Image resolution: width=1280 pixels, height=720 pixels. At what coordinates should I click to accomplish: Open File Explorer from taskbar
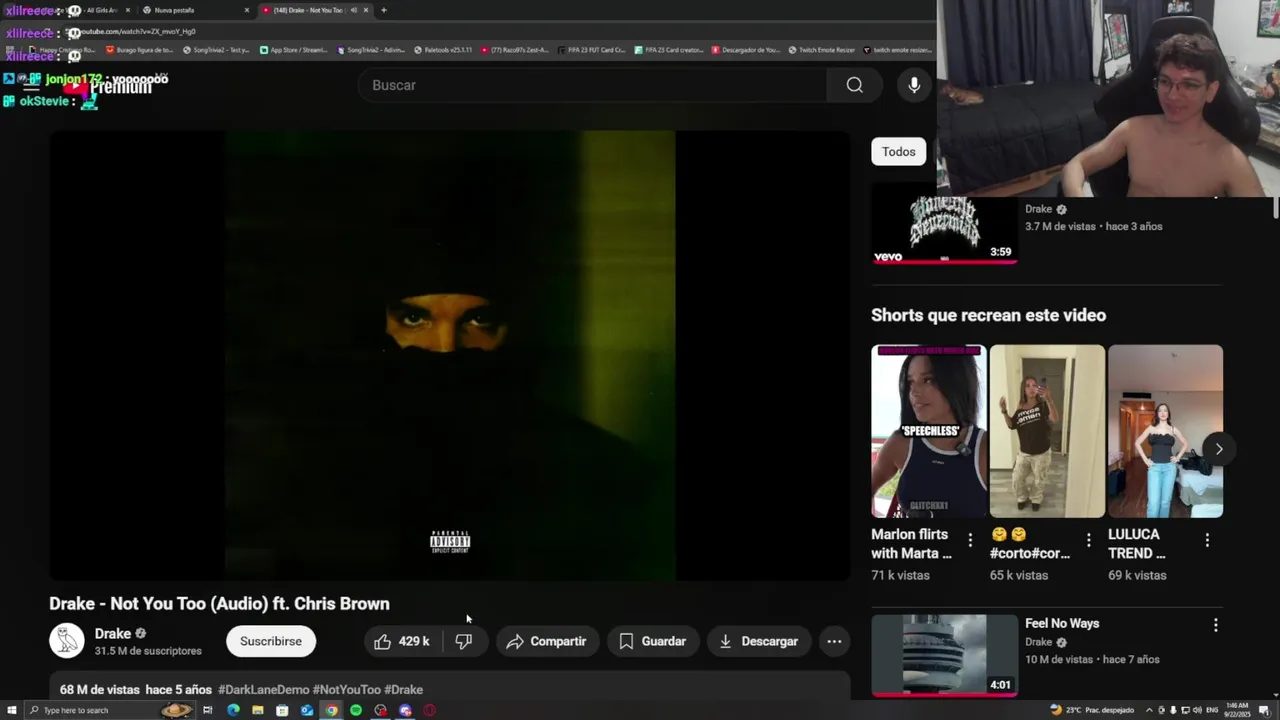pyautogui.click(x=258, y=710)
